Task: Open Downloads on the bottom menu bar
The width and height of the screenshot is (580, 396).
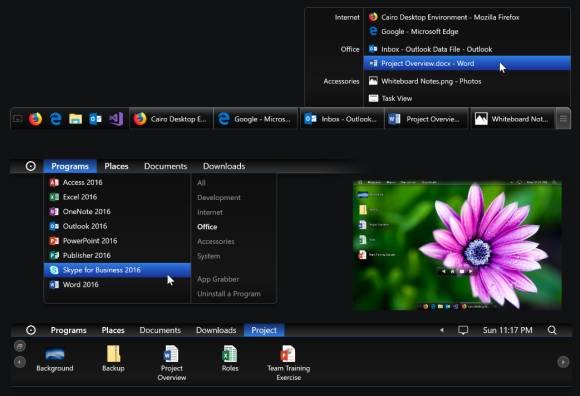Action: coord(216,330)
